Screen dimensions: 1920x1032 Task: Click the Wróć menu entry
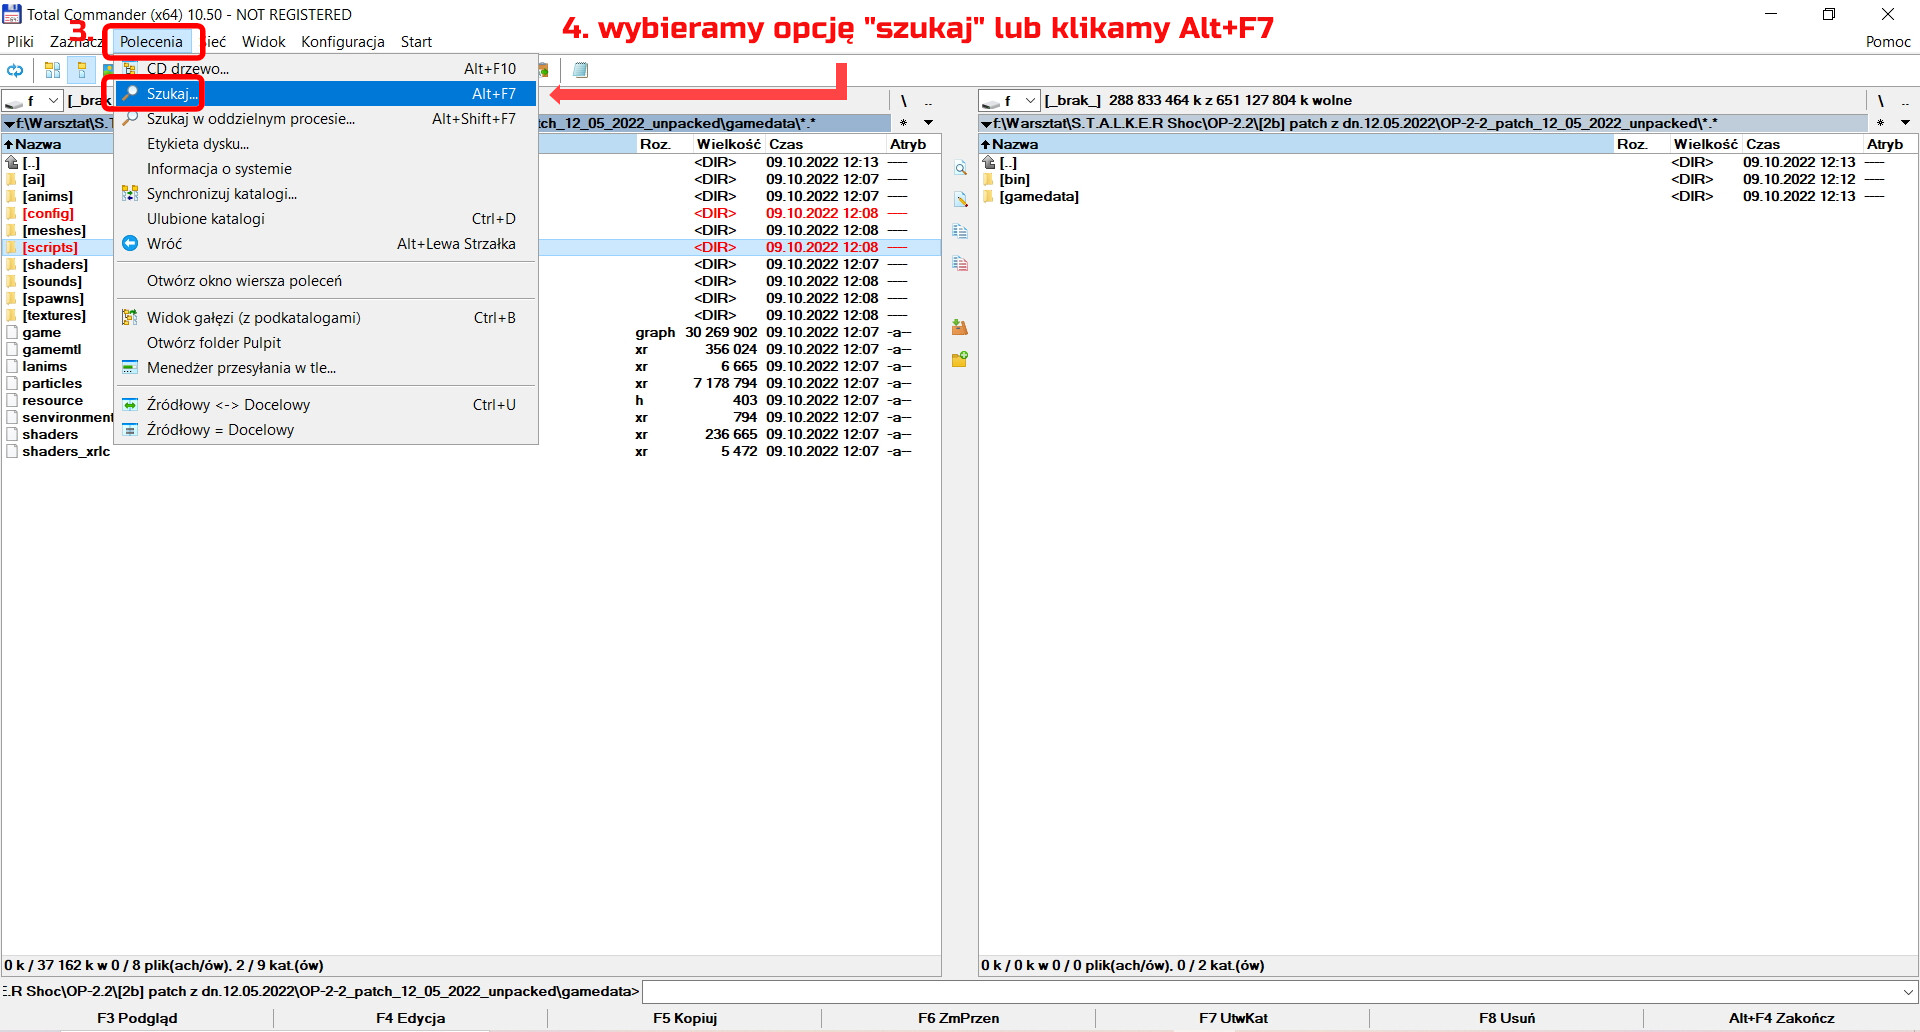(x=326, y=244)
